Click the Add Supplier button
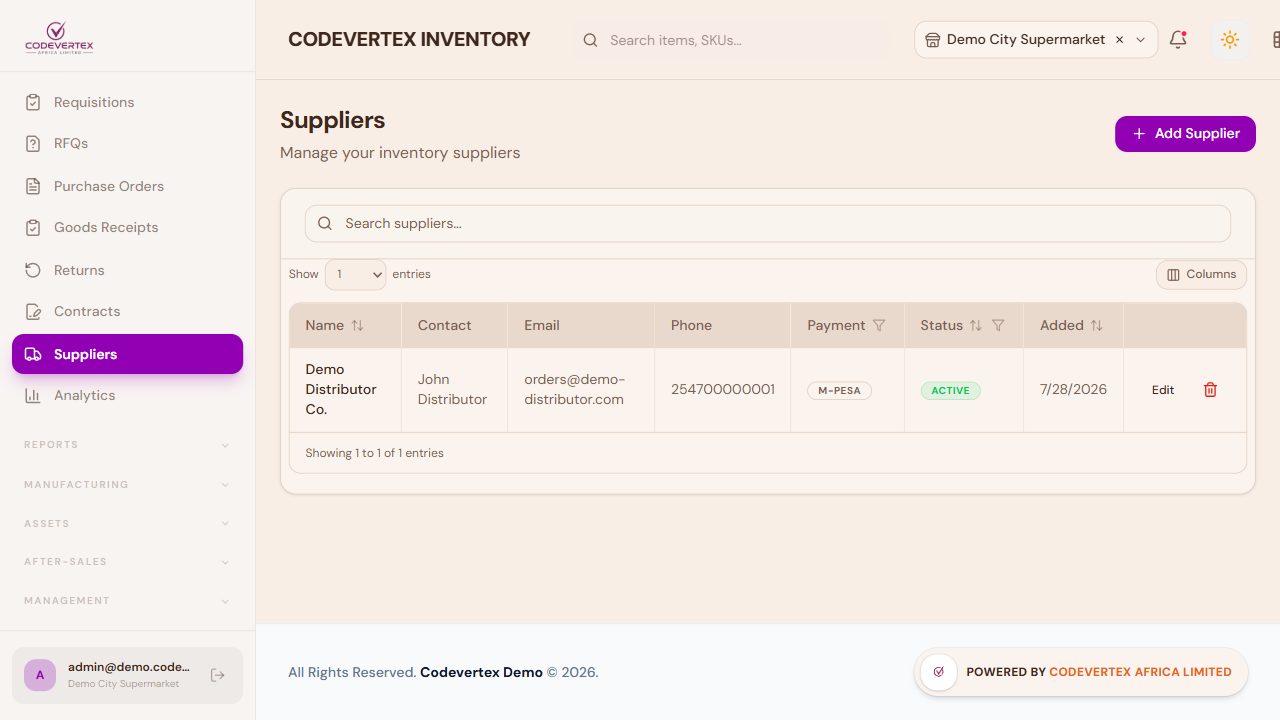This screenshot has height=720, width=1280. tap(1185, 134)
